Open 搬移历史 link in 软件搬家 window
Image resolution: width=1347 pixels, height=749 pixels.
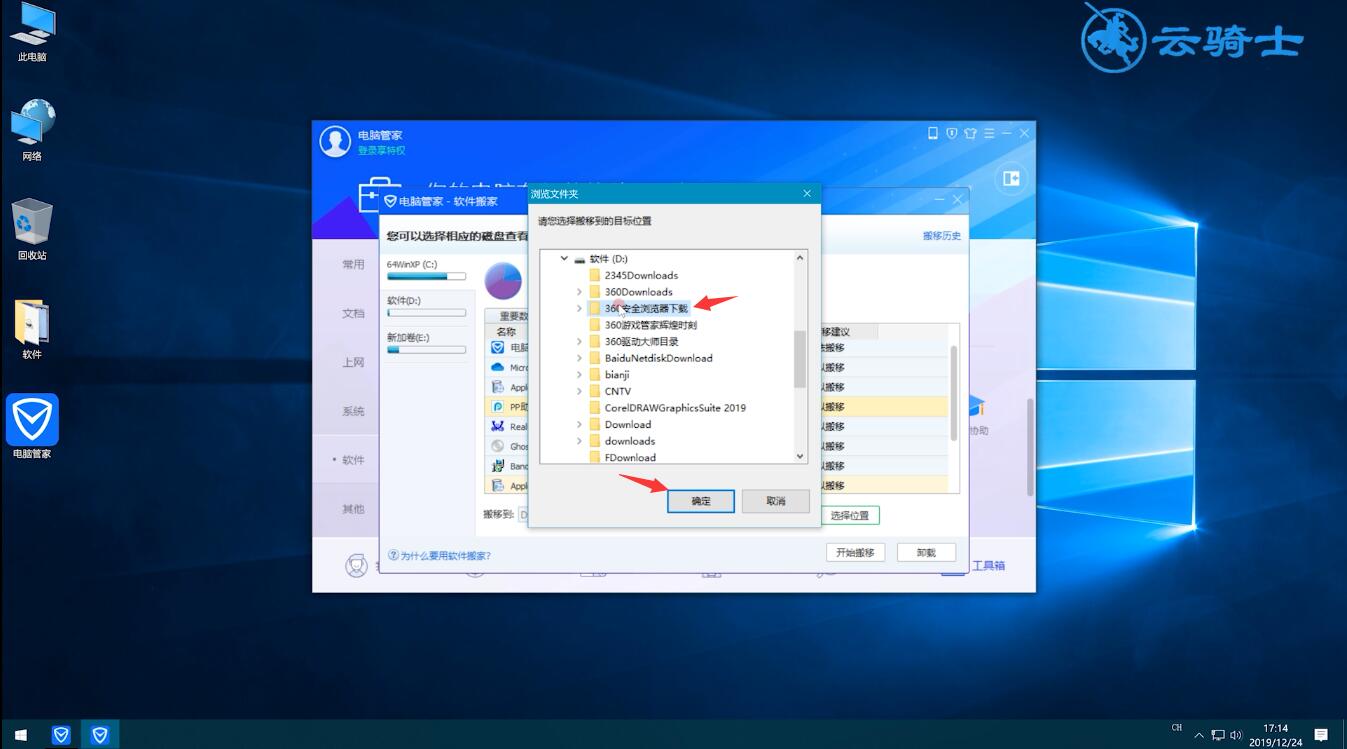(942, 236)
